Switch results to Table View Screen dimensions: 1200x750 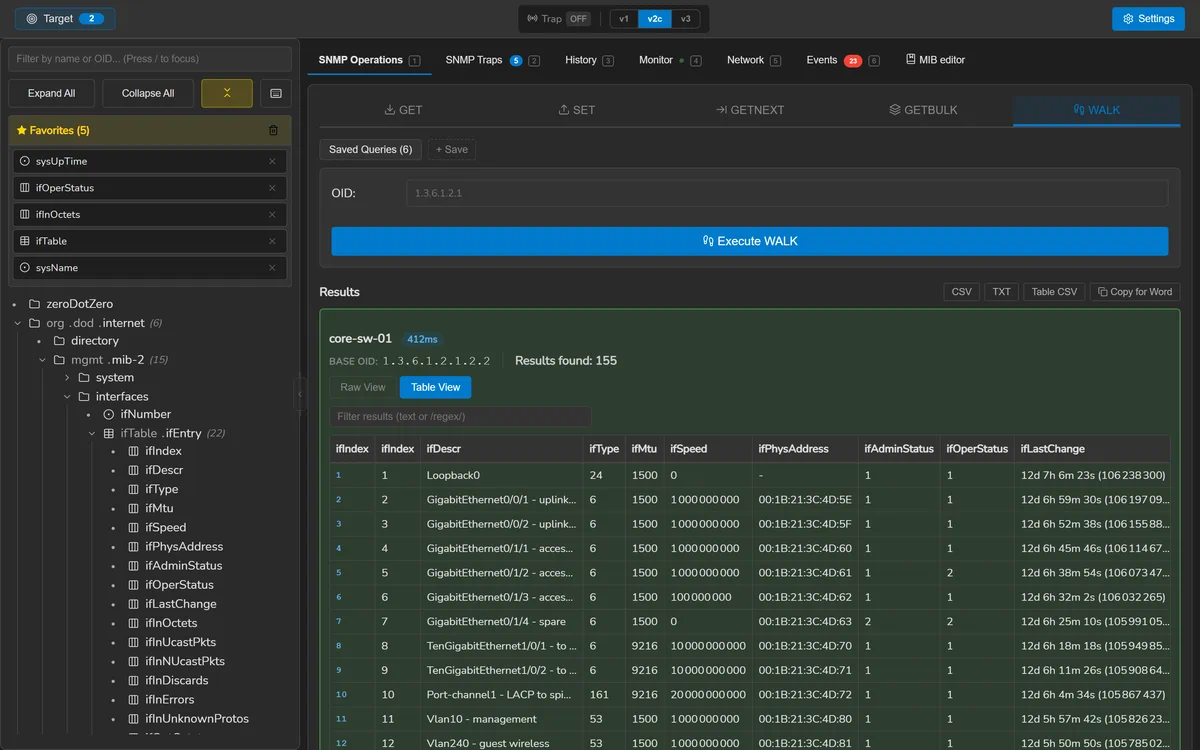click(x=435, y=387)
